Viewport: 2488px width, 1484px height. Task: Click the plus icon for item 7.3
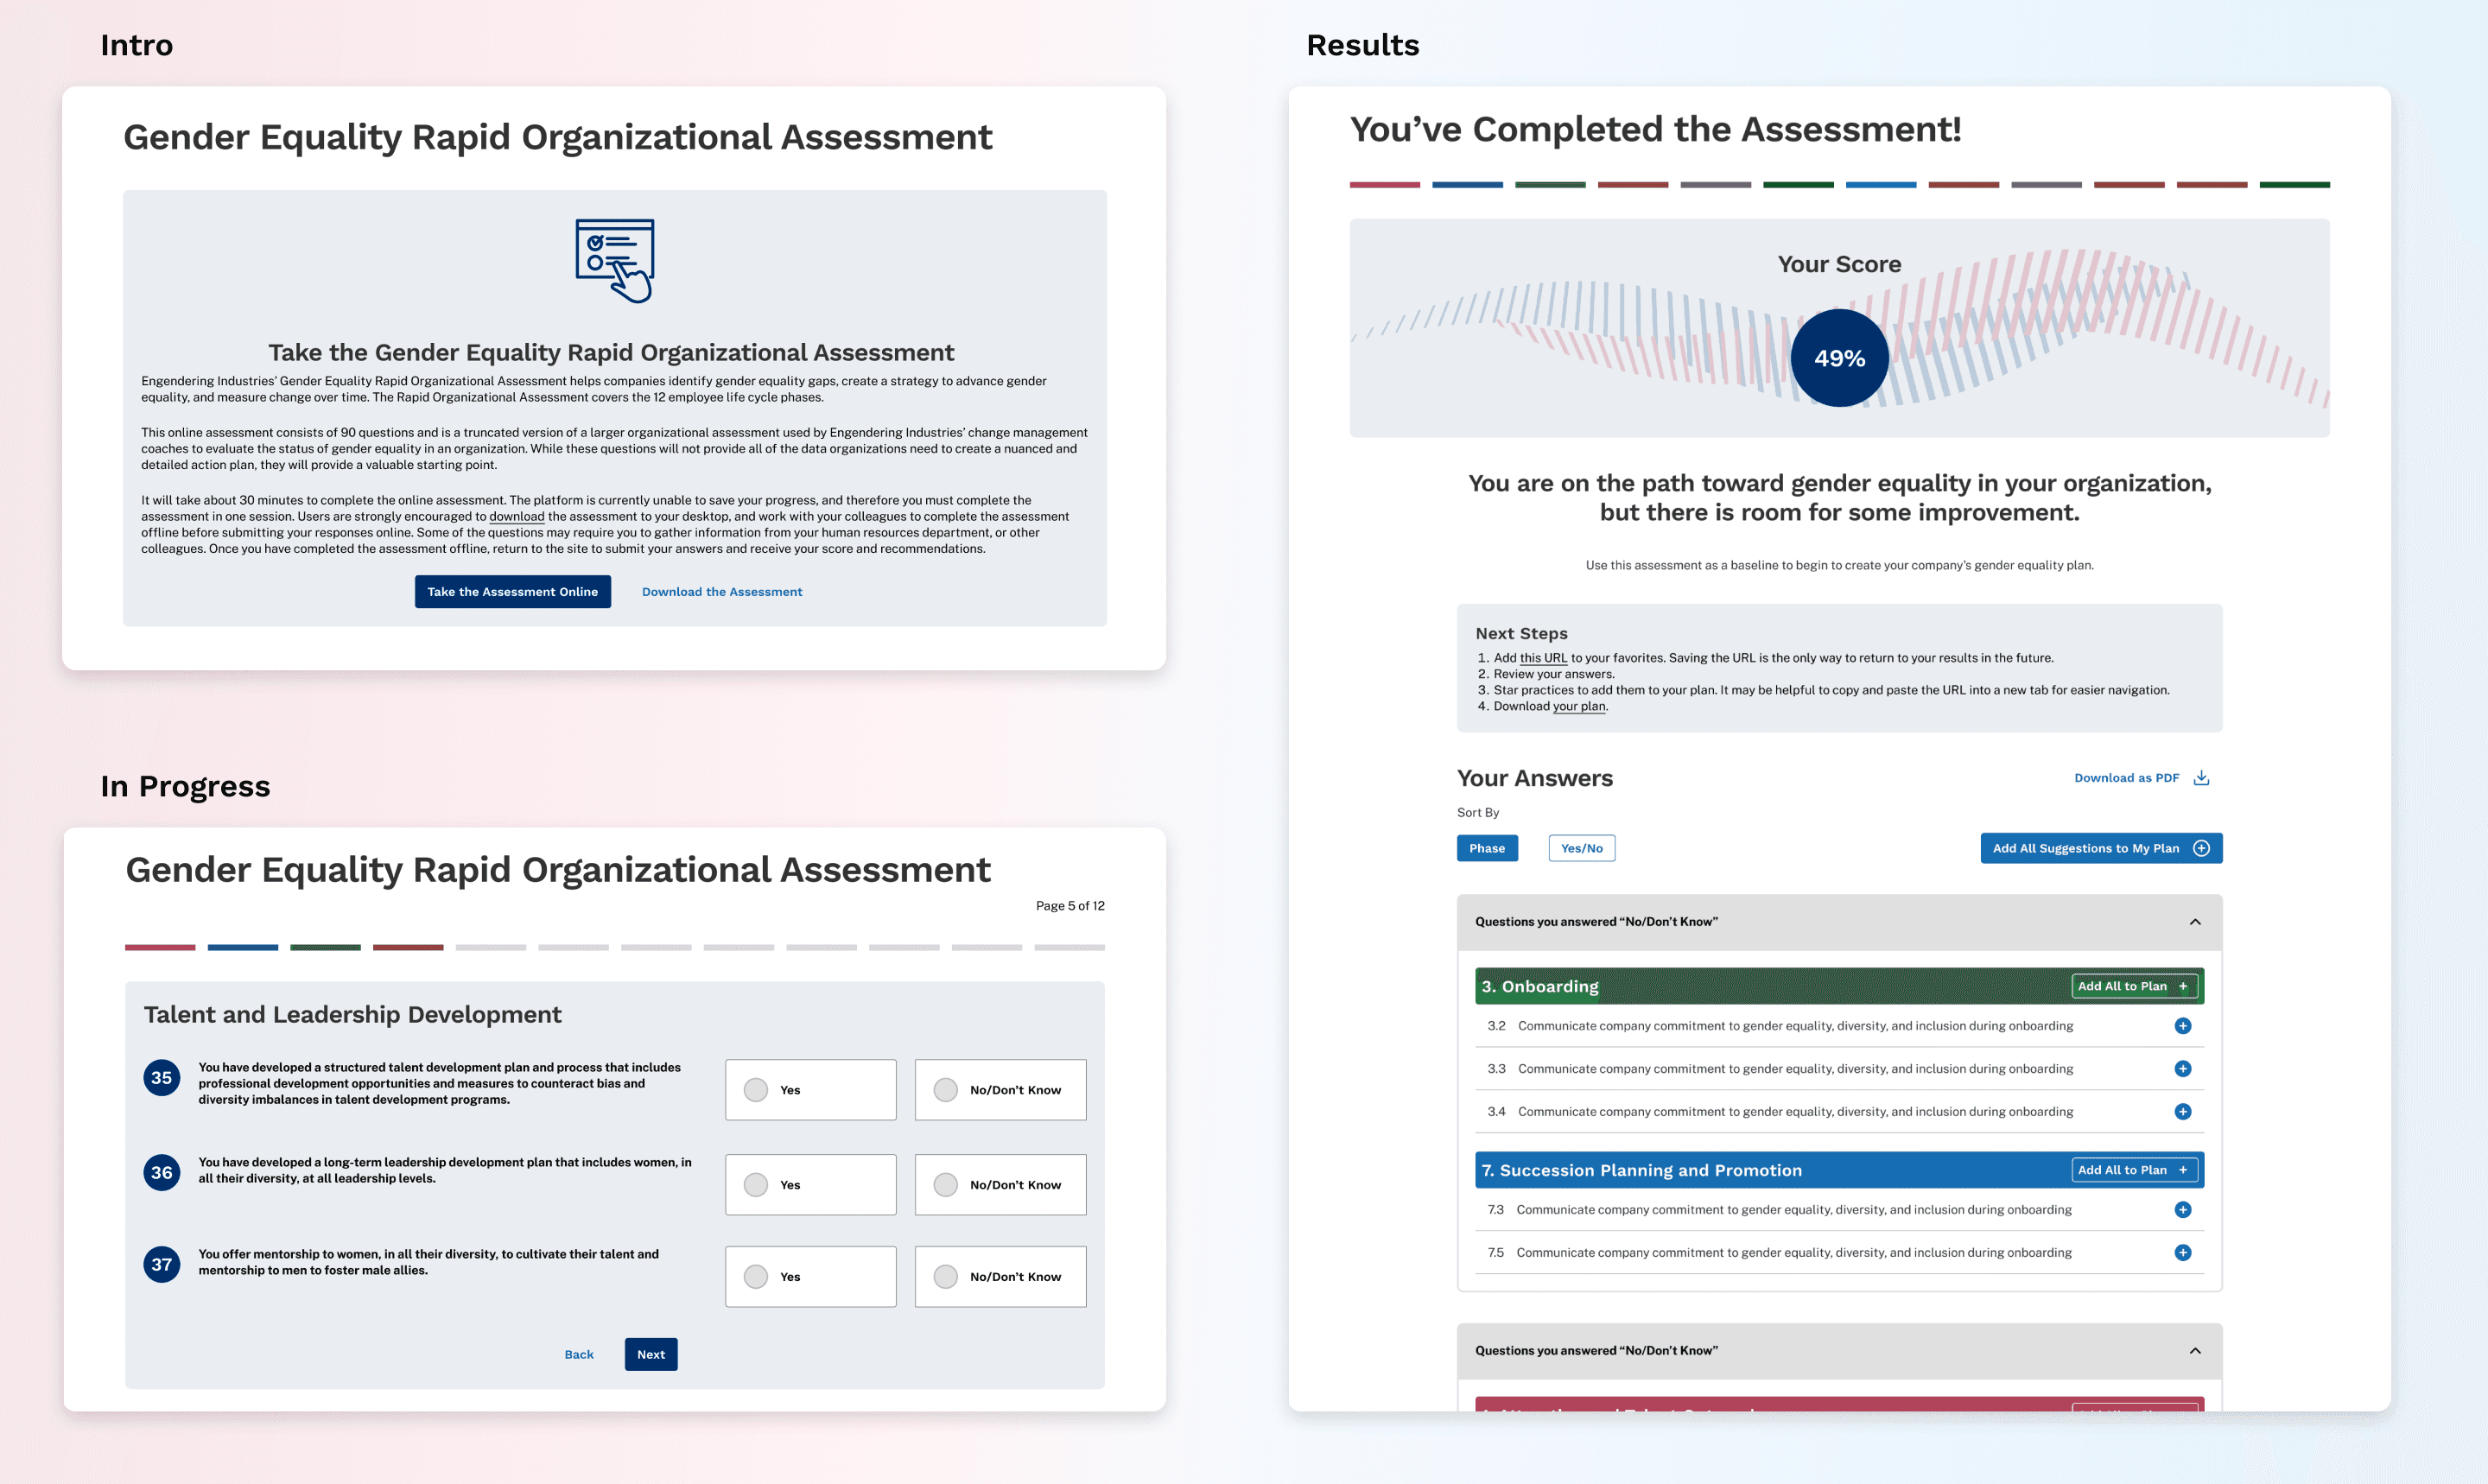point(2182,1210)
